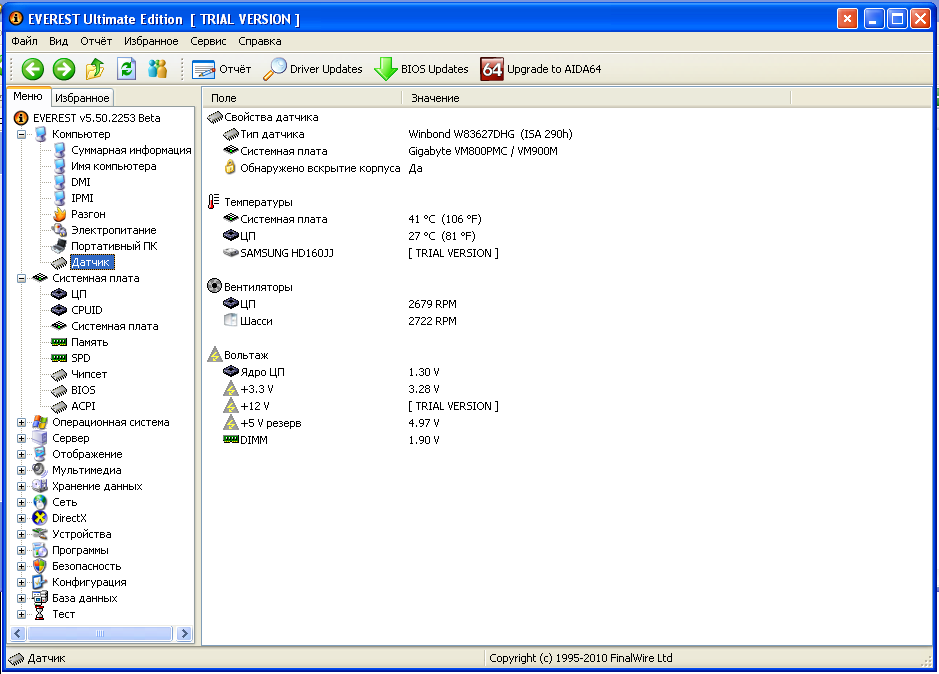Click the Значение column header
The image size is (939, 674).
(436, 98)
